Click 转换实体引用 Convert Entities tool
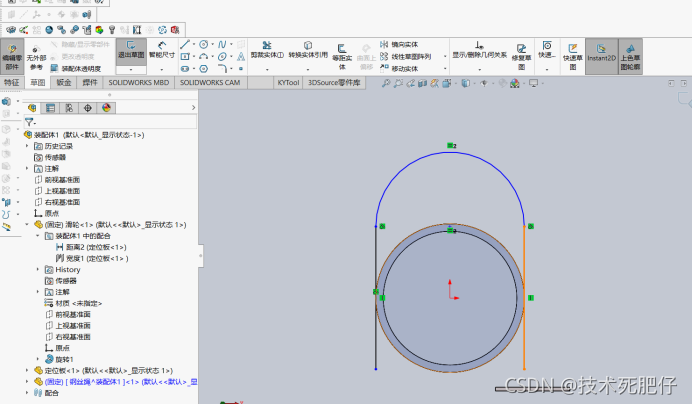The image size is (693, 404). click(x=308, y=50)
